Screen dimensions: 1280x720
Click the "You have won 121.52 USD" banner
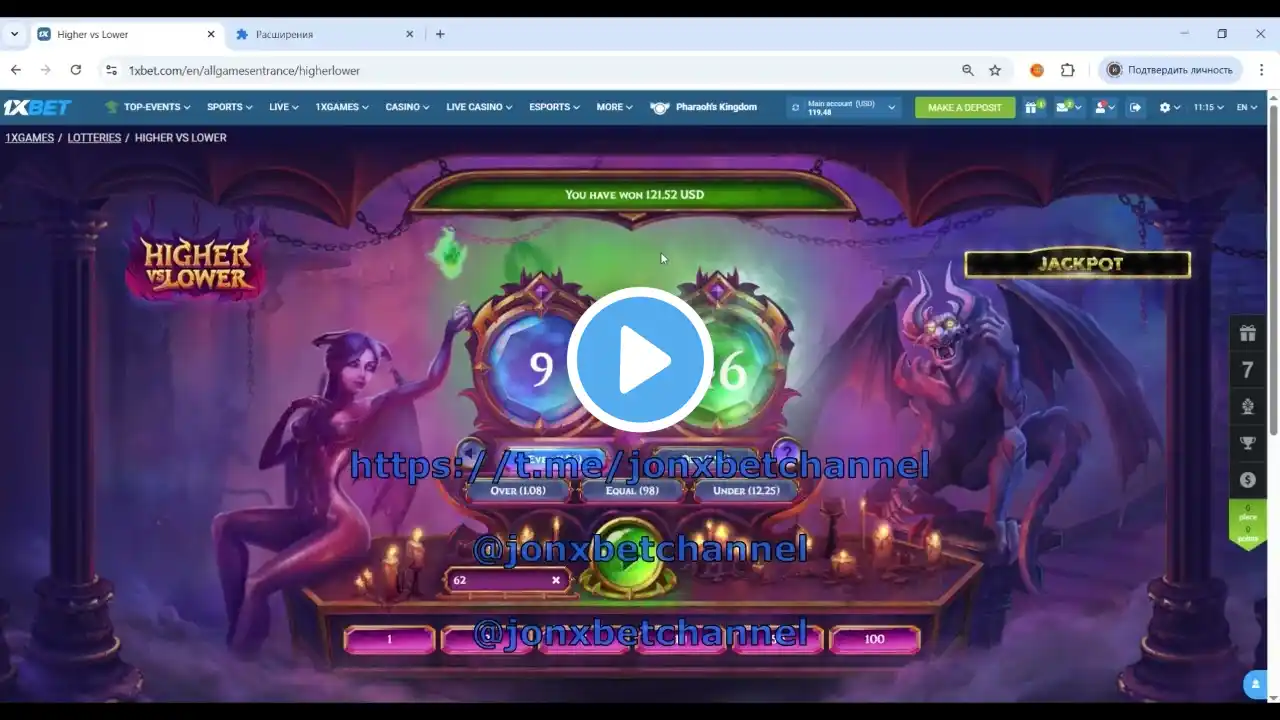point(634,195)
